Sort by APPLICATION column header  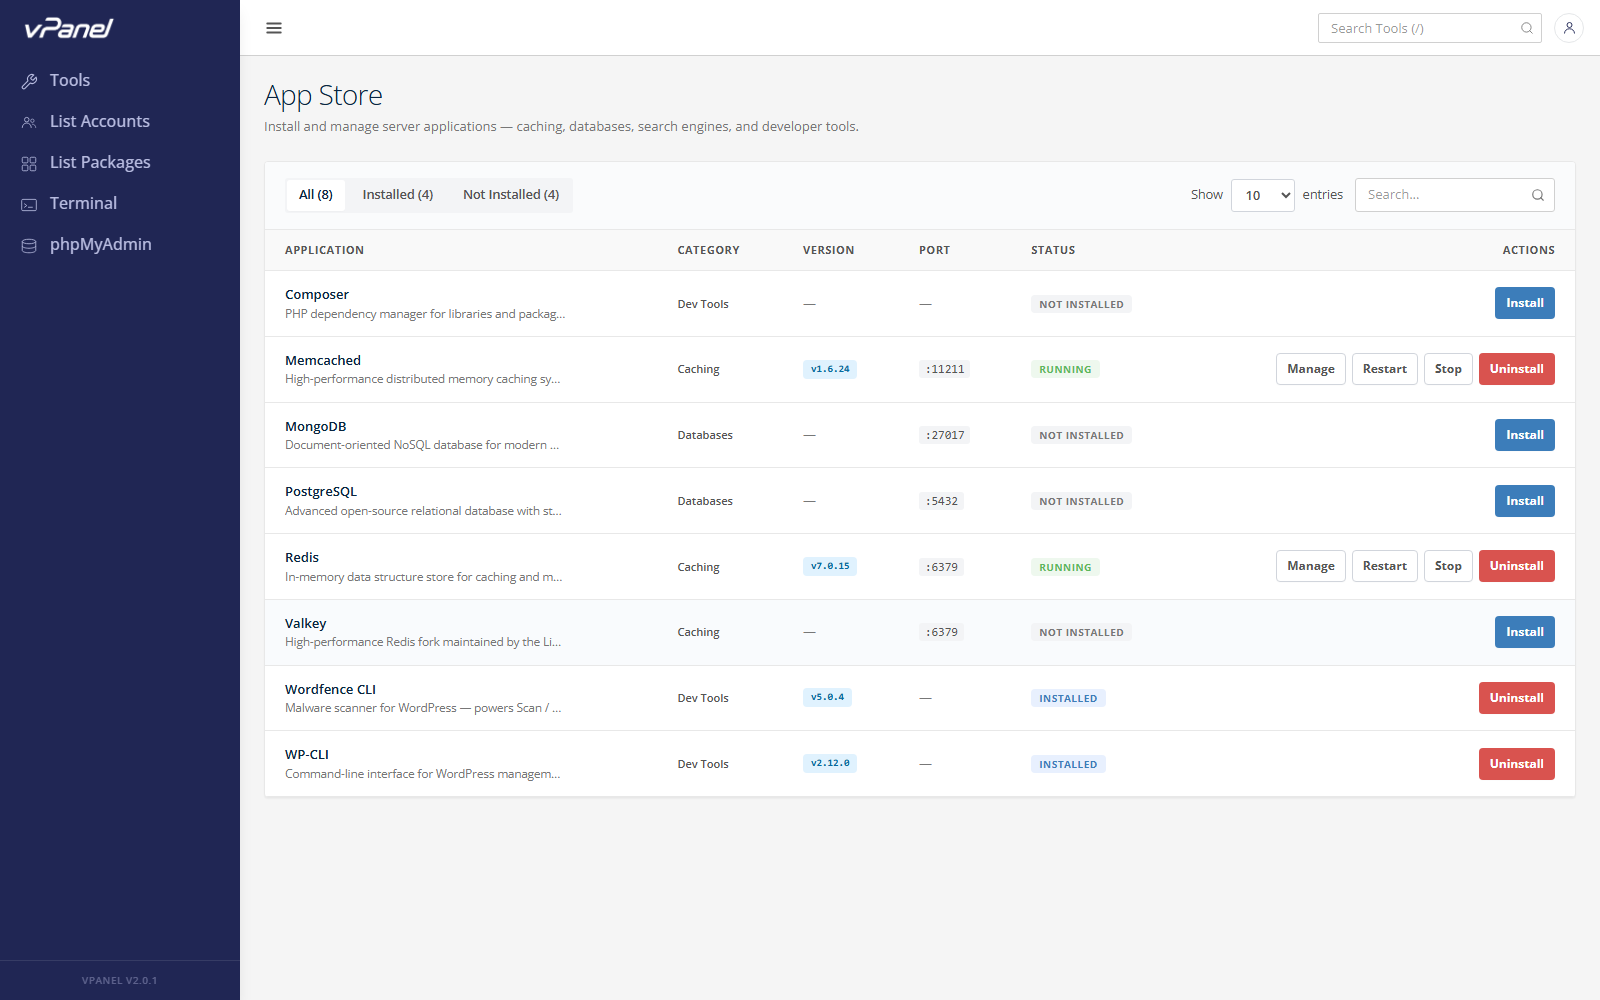tap(324, 250)
